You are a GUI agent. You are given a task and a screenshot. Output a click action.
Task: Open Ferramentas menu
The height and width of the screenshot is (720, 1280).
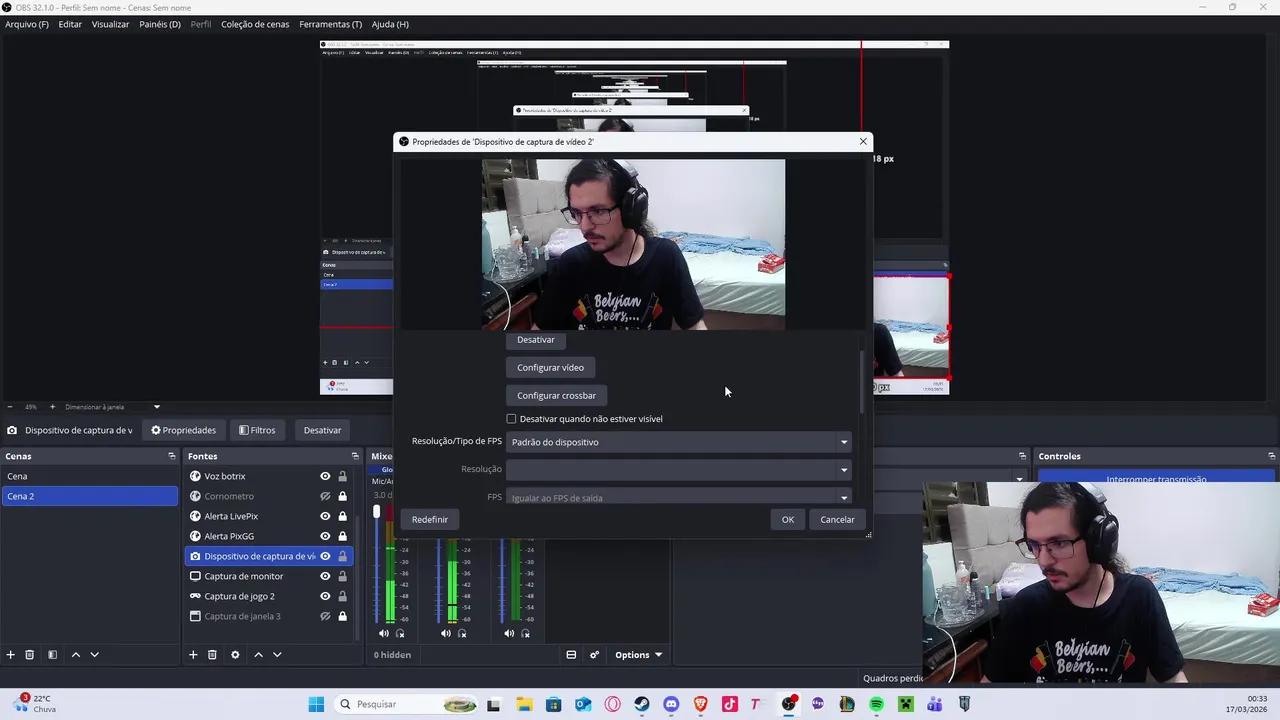(331, 24)
